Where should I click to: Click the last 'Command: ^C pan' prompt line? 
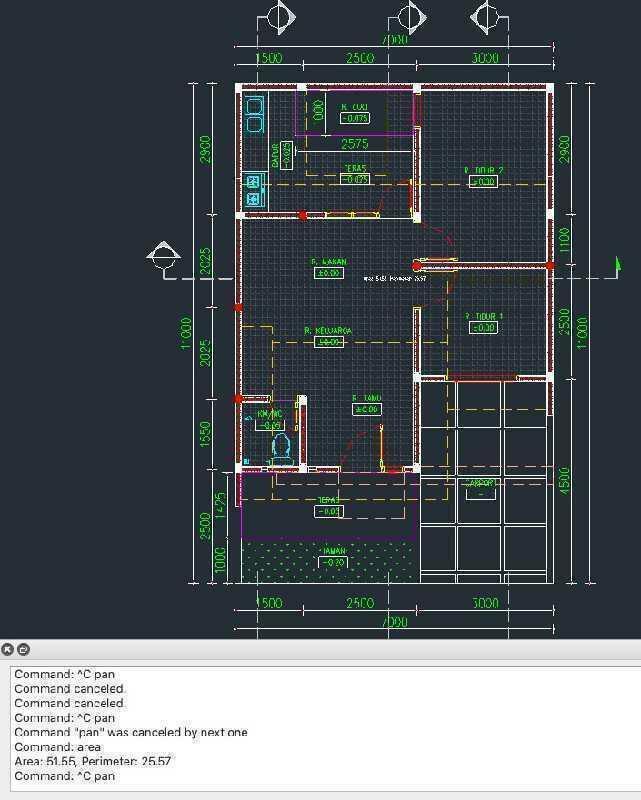(64, 776)
